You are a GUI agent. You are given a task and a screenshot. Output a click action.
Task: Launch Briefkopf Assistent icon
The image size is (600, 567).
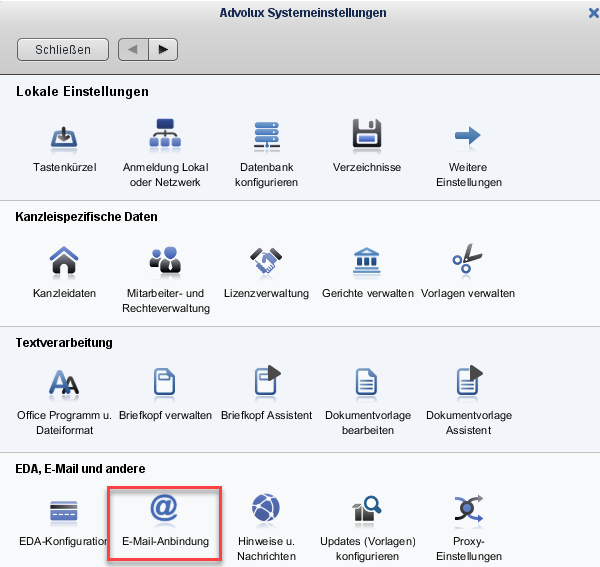[x=267, y=380]
